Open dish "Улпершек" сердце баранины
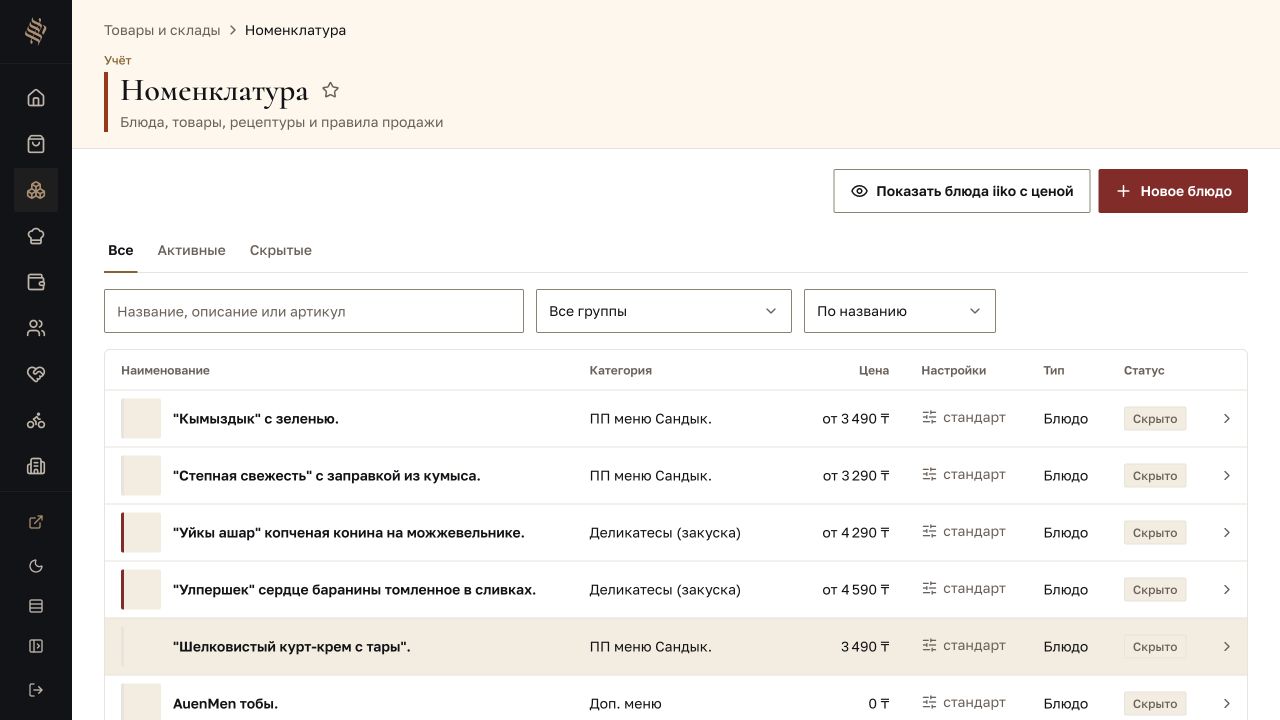The height and width of the screenshot is (720, 1280). click(x=354, y=590)
